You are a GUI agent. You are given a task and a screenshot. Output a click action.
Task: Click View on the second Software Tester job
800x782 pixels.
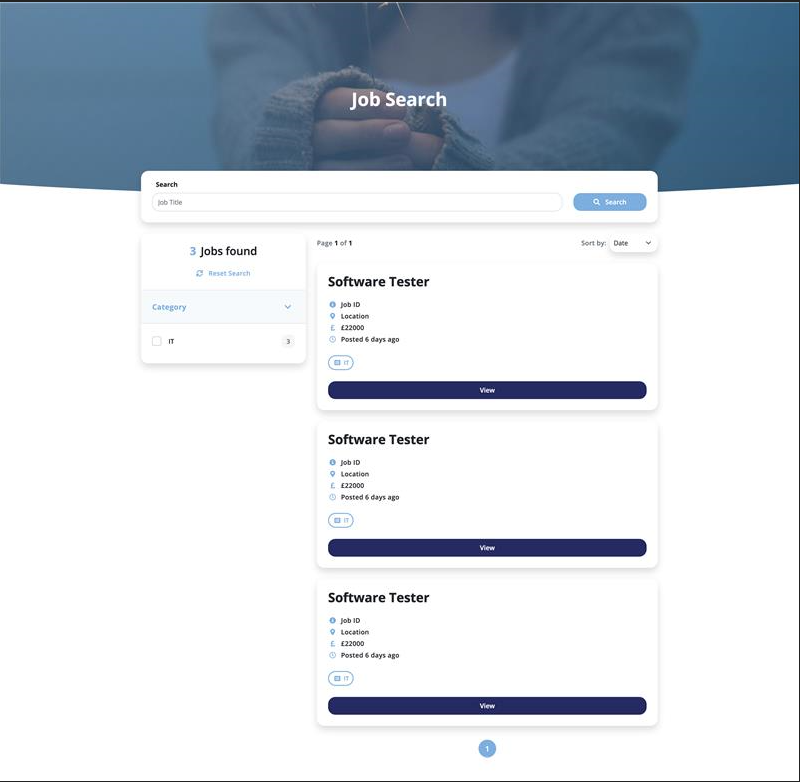click(x=487, y=547)
